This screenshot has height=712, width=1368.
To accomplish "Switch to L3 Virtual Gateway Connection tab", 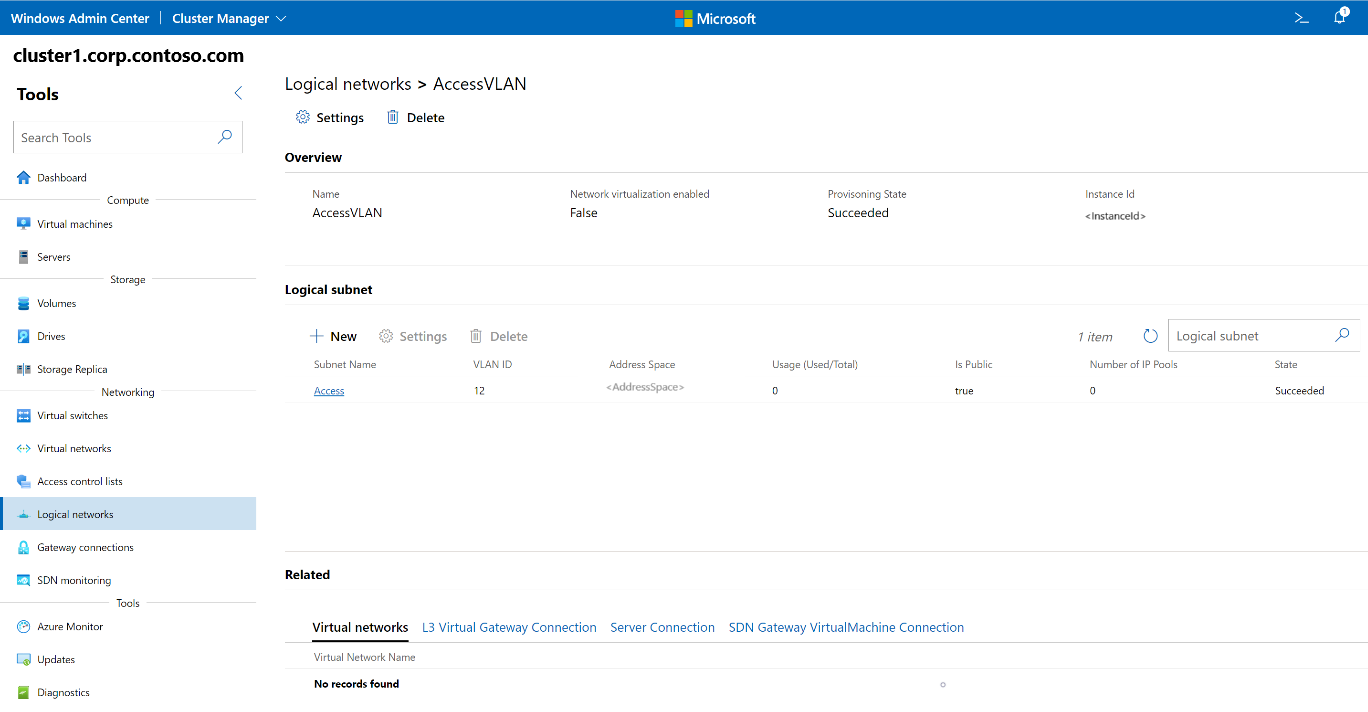I will [x=509, y=628].
